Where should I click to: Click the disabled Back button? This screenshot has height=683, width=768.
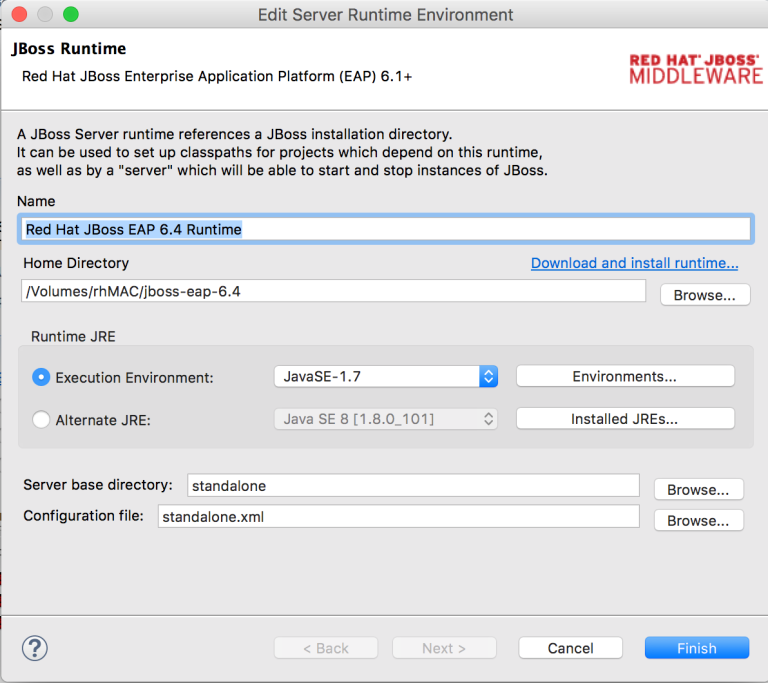[x=326, y=648]
